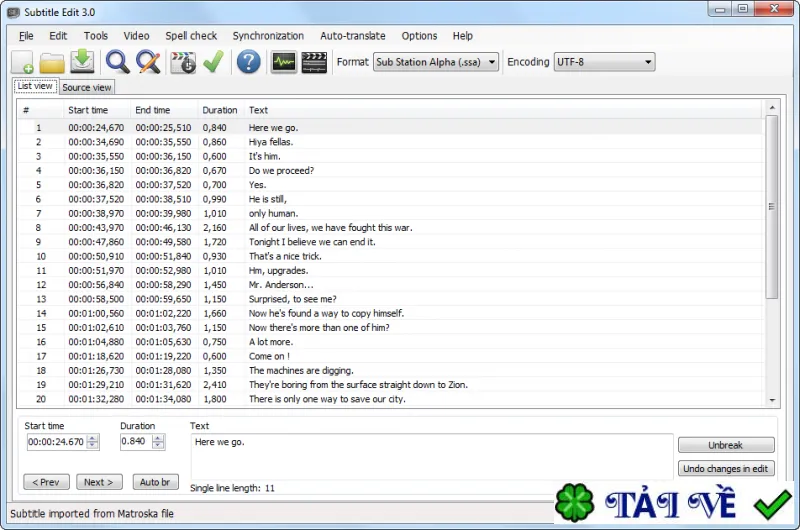Select row 'Hm, upgrades.'
The width and height of the screenshot is (800, 530).
tap(390, 270)
